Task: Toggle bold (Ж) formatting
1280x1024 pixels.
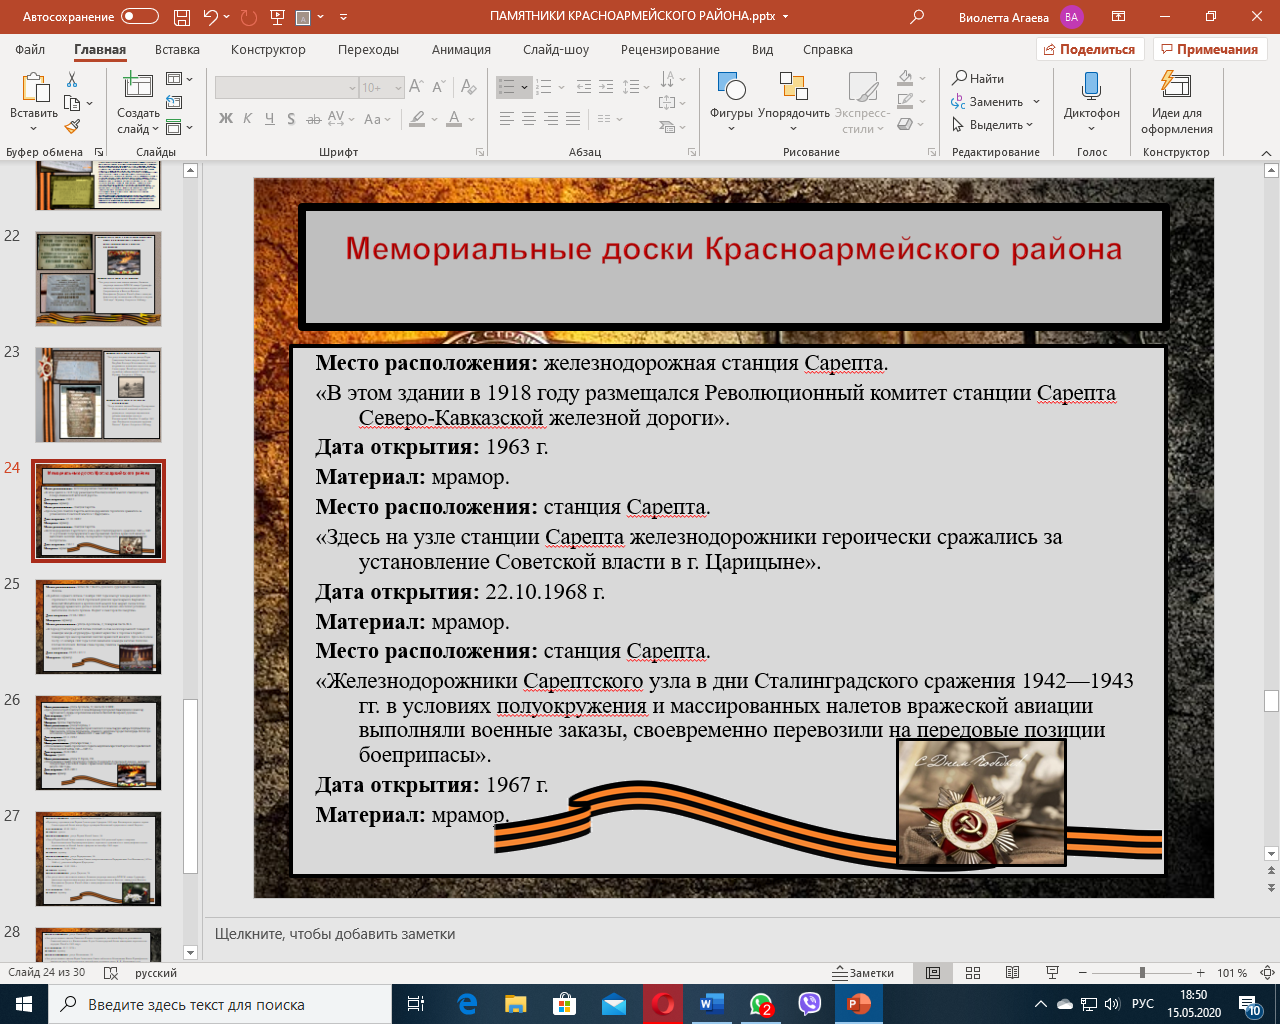Action: point(226,119)
